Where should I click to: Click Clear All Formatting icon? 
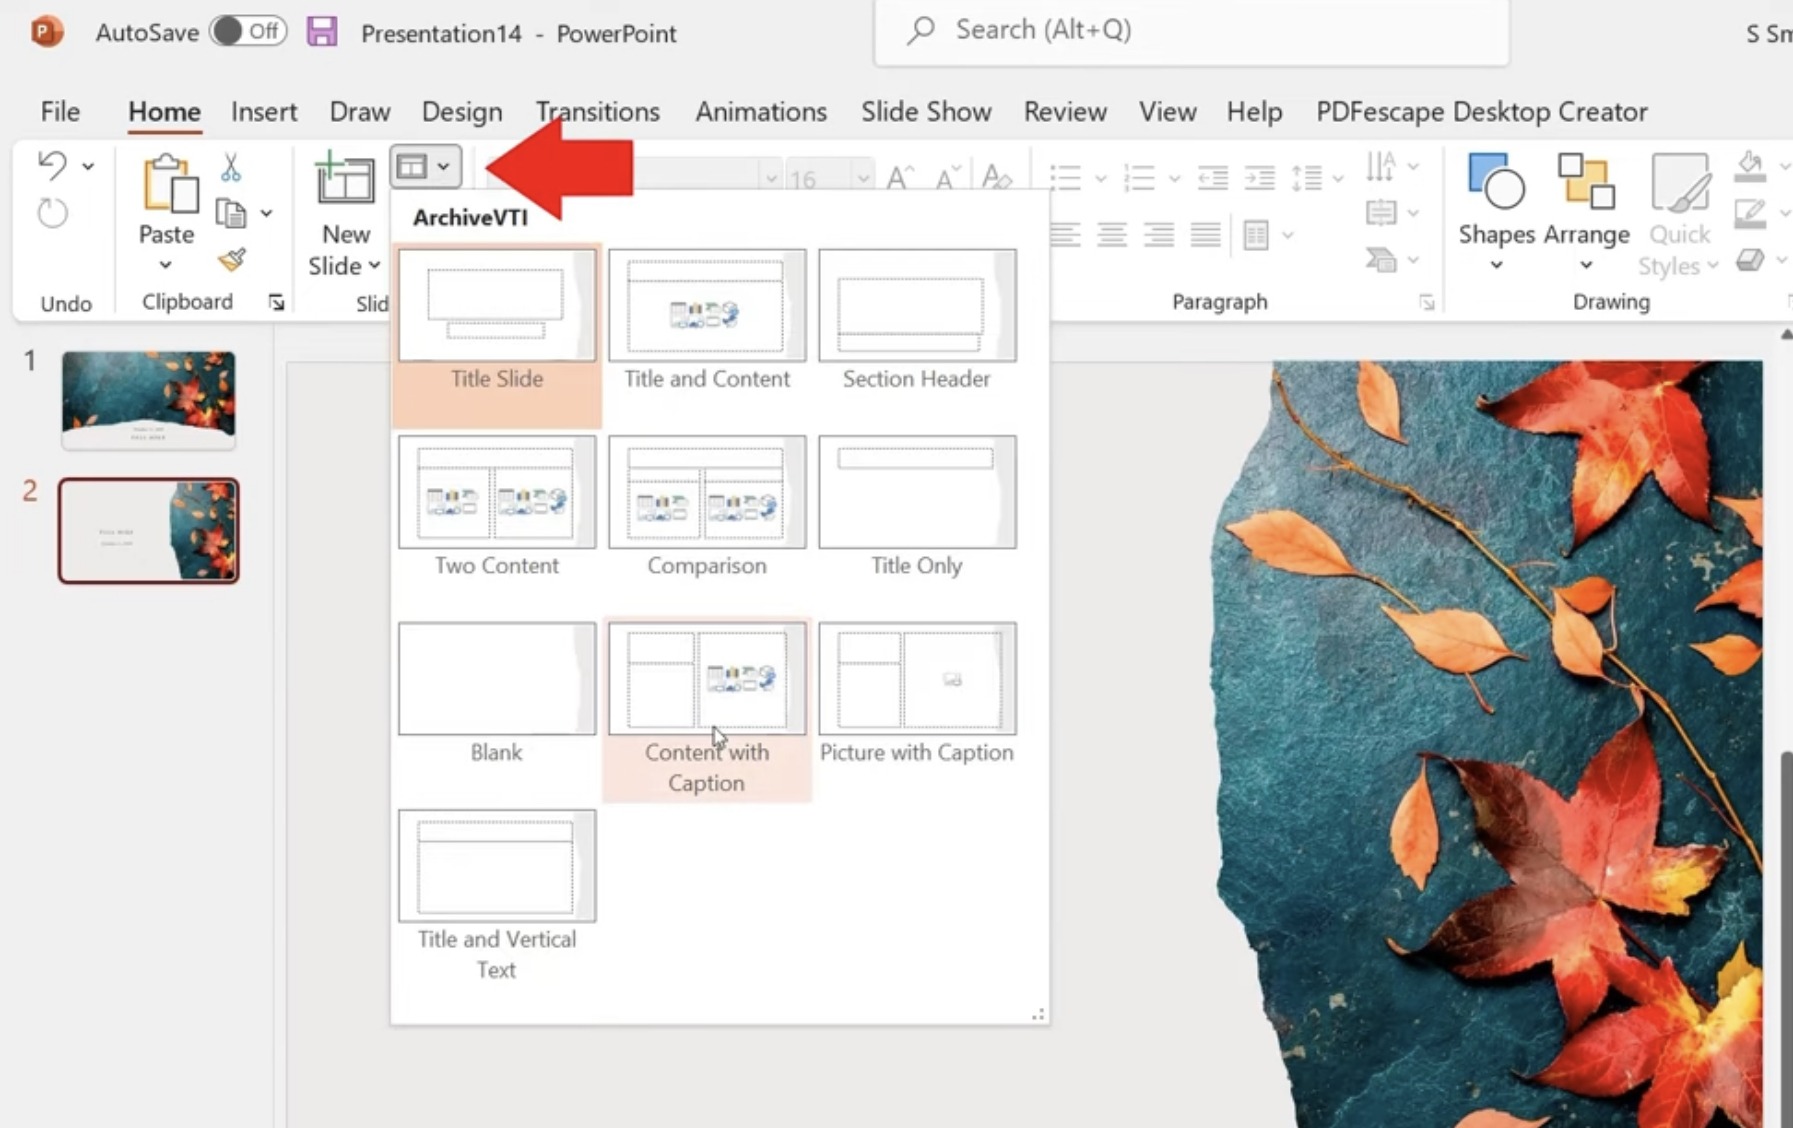point(997,178)
